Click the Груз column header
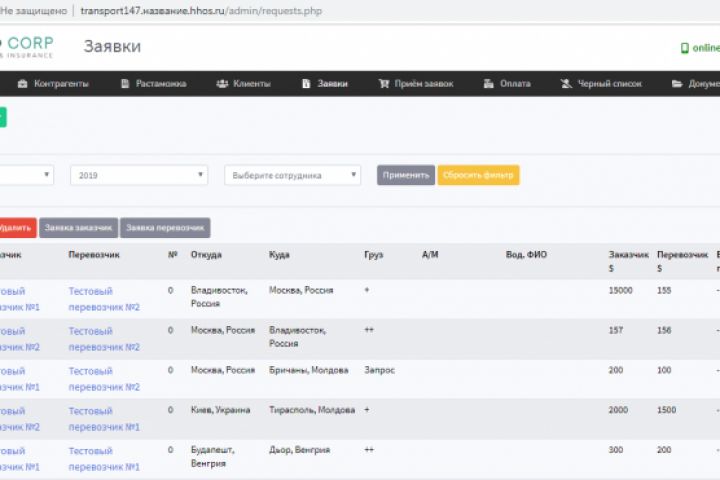Screen dimensions: 720x480 [x=373, y=254]
